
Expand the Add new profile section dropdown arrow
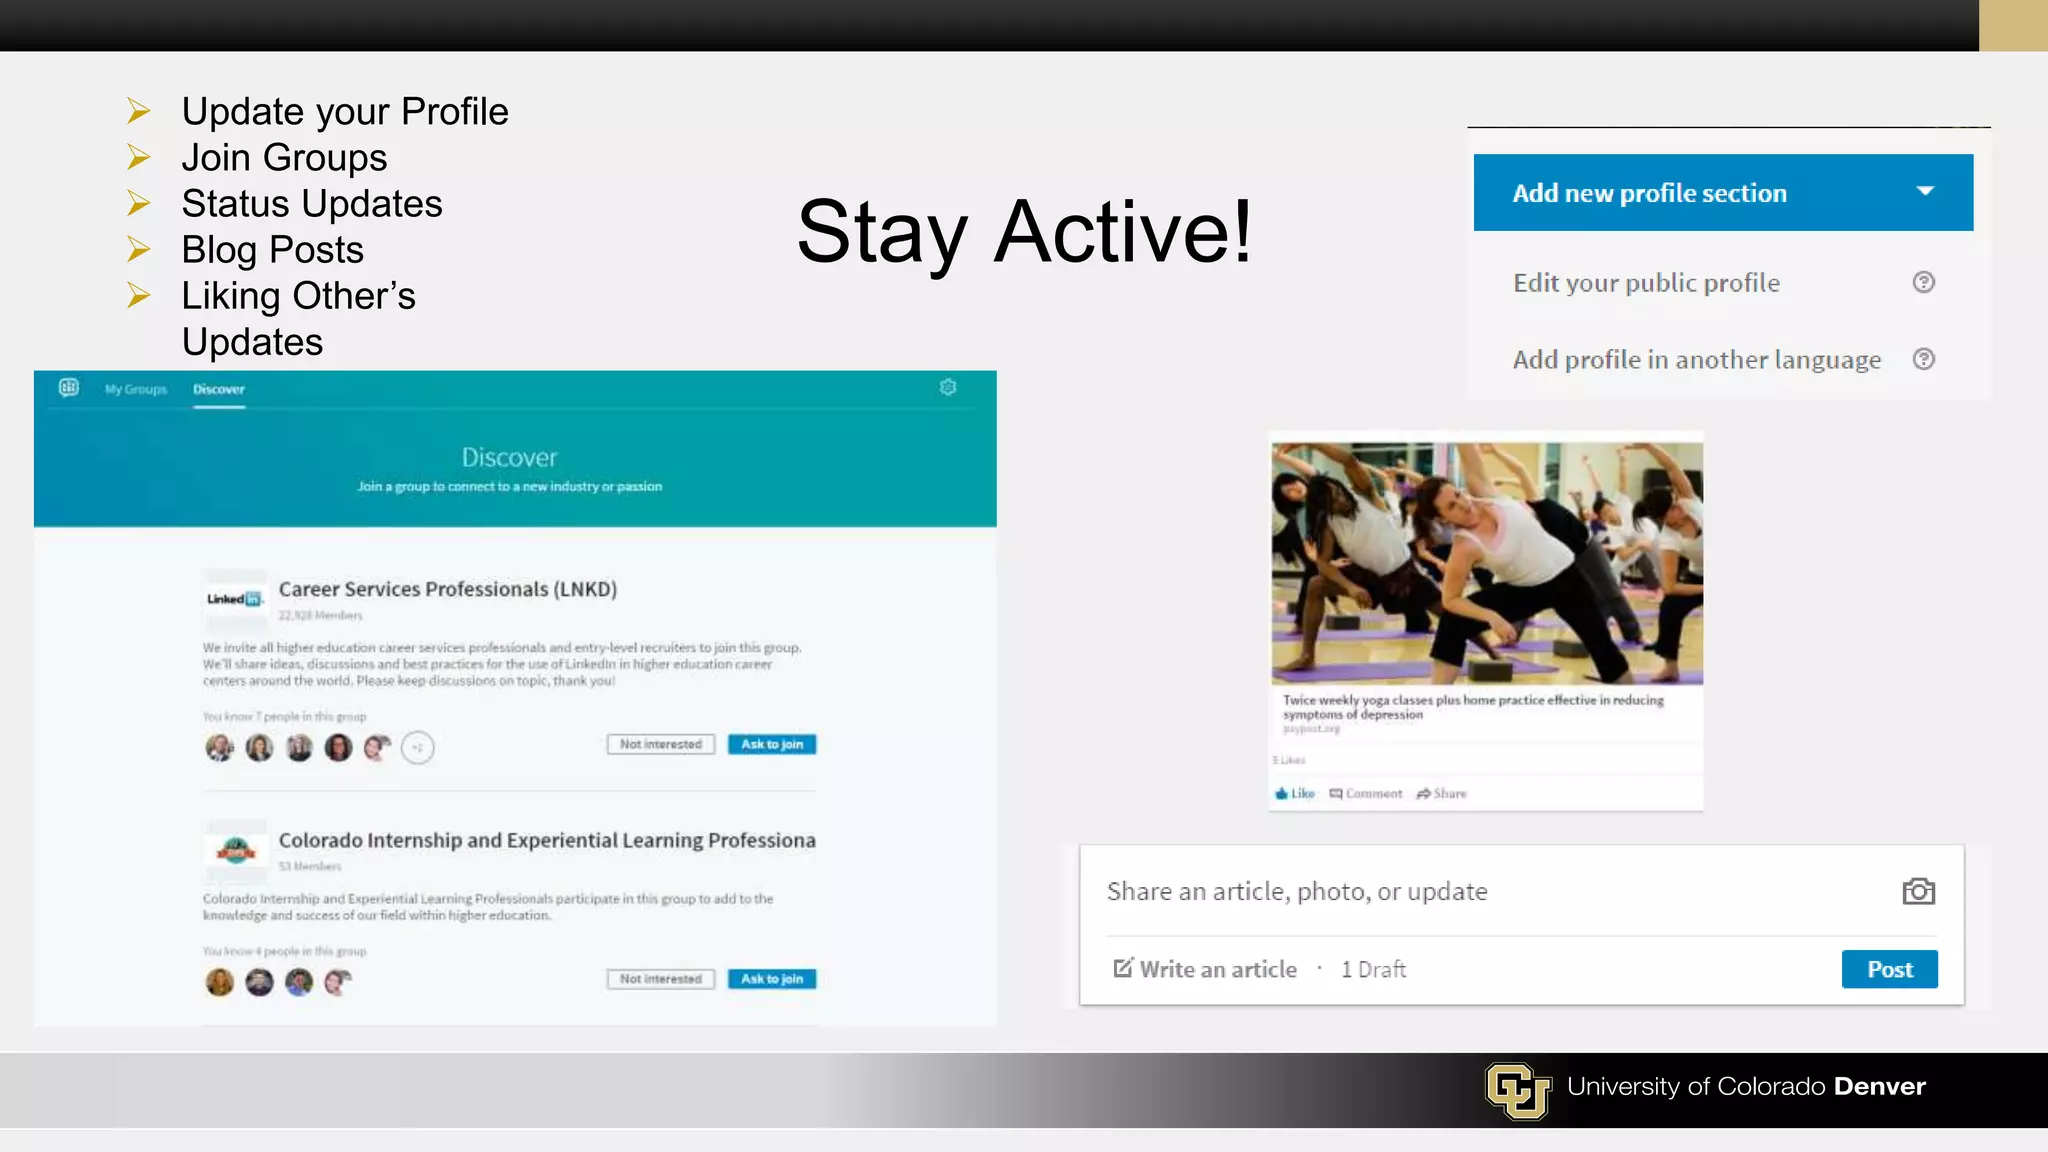coord(1925,191)
